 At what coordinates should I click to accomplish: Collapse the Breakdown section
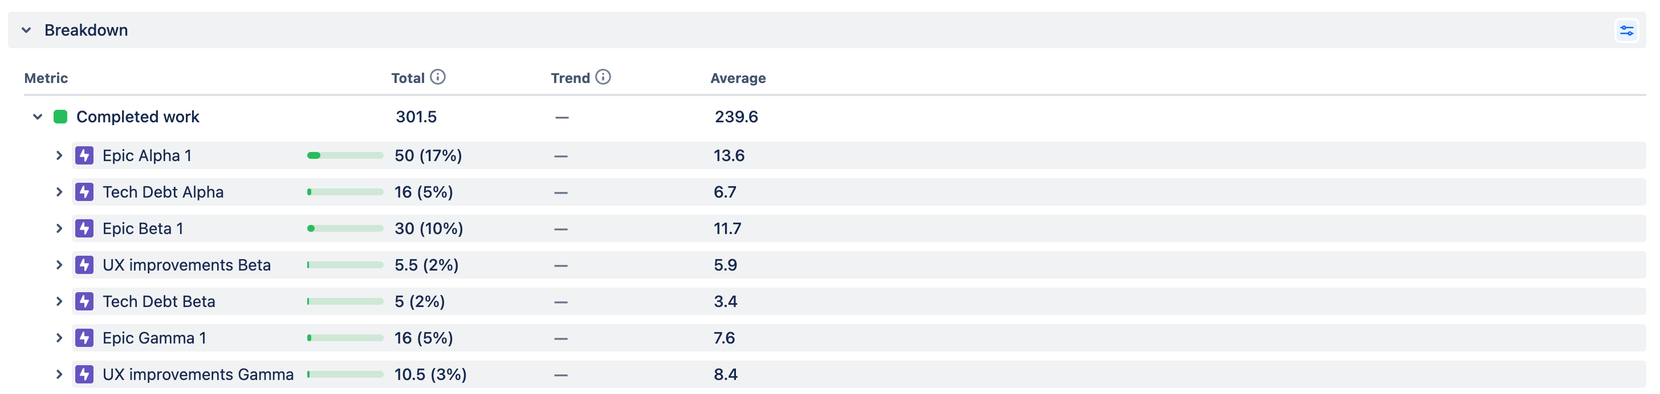(26, 30)
